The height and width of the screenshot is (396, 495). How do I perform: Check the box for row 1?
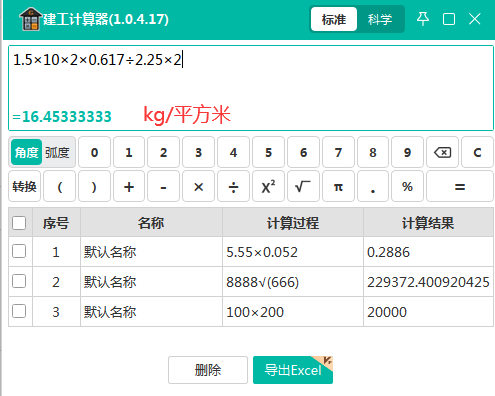click(19, 251)
